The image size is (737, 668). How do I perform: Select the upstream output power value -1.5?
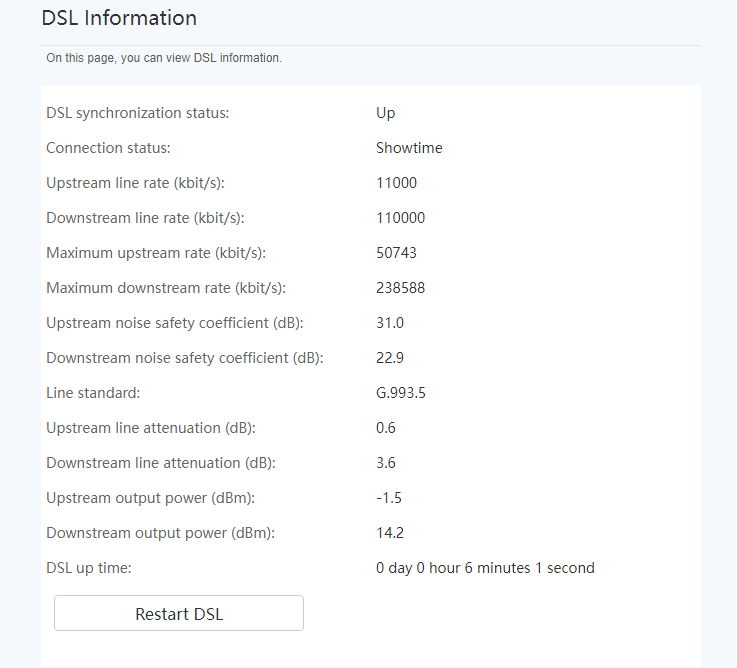click(x=389, y=498)
